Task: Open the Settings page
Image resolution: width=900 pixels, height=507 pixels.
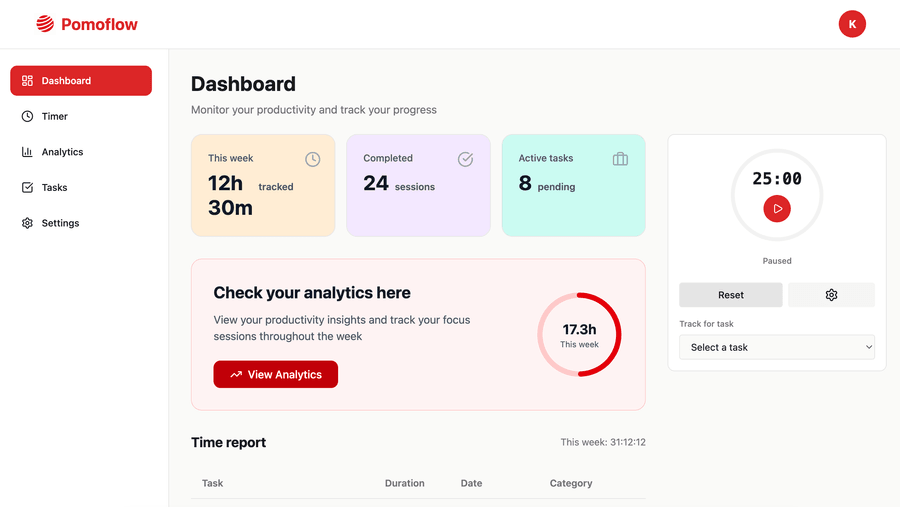Action: (81, 223)
